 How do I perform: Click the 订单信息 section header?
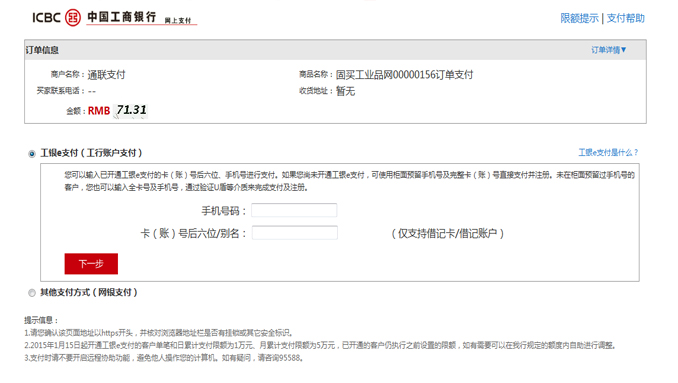point(42,50)
